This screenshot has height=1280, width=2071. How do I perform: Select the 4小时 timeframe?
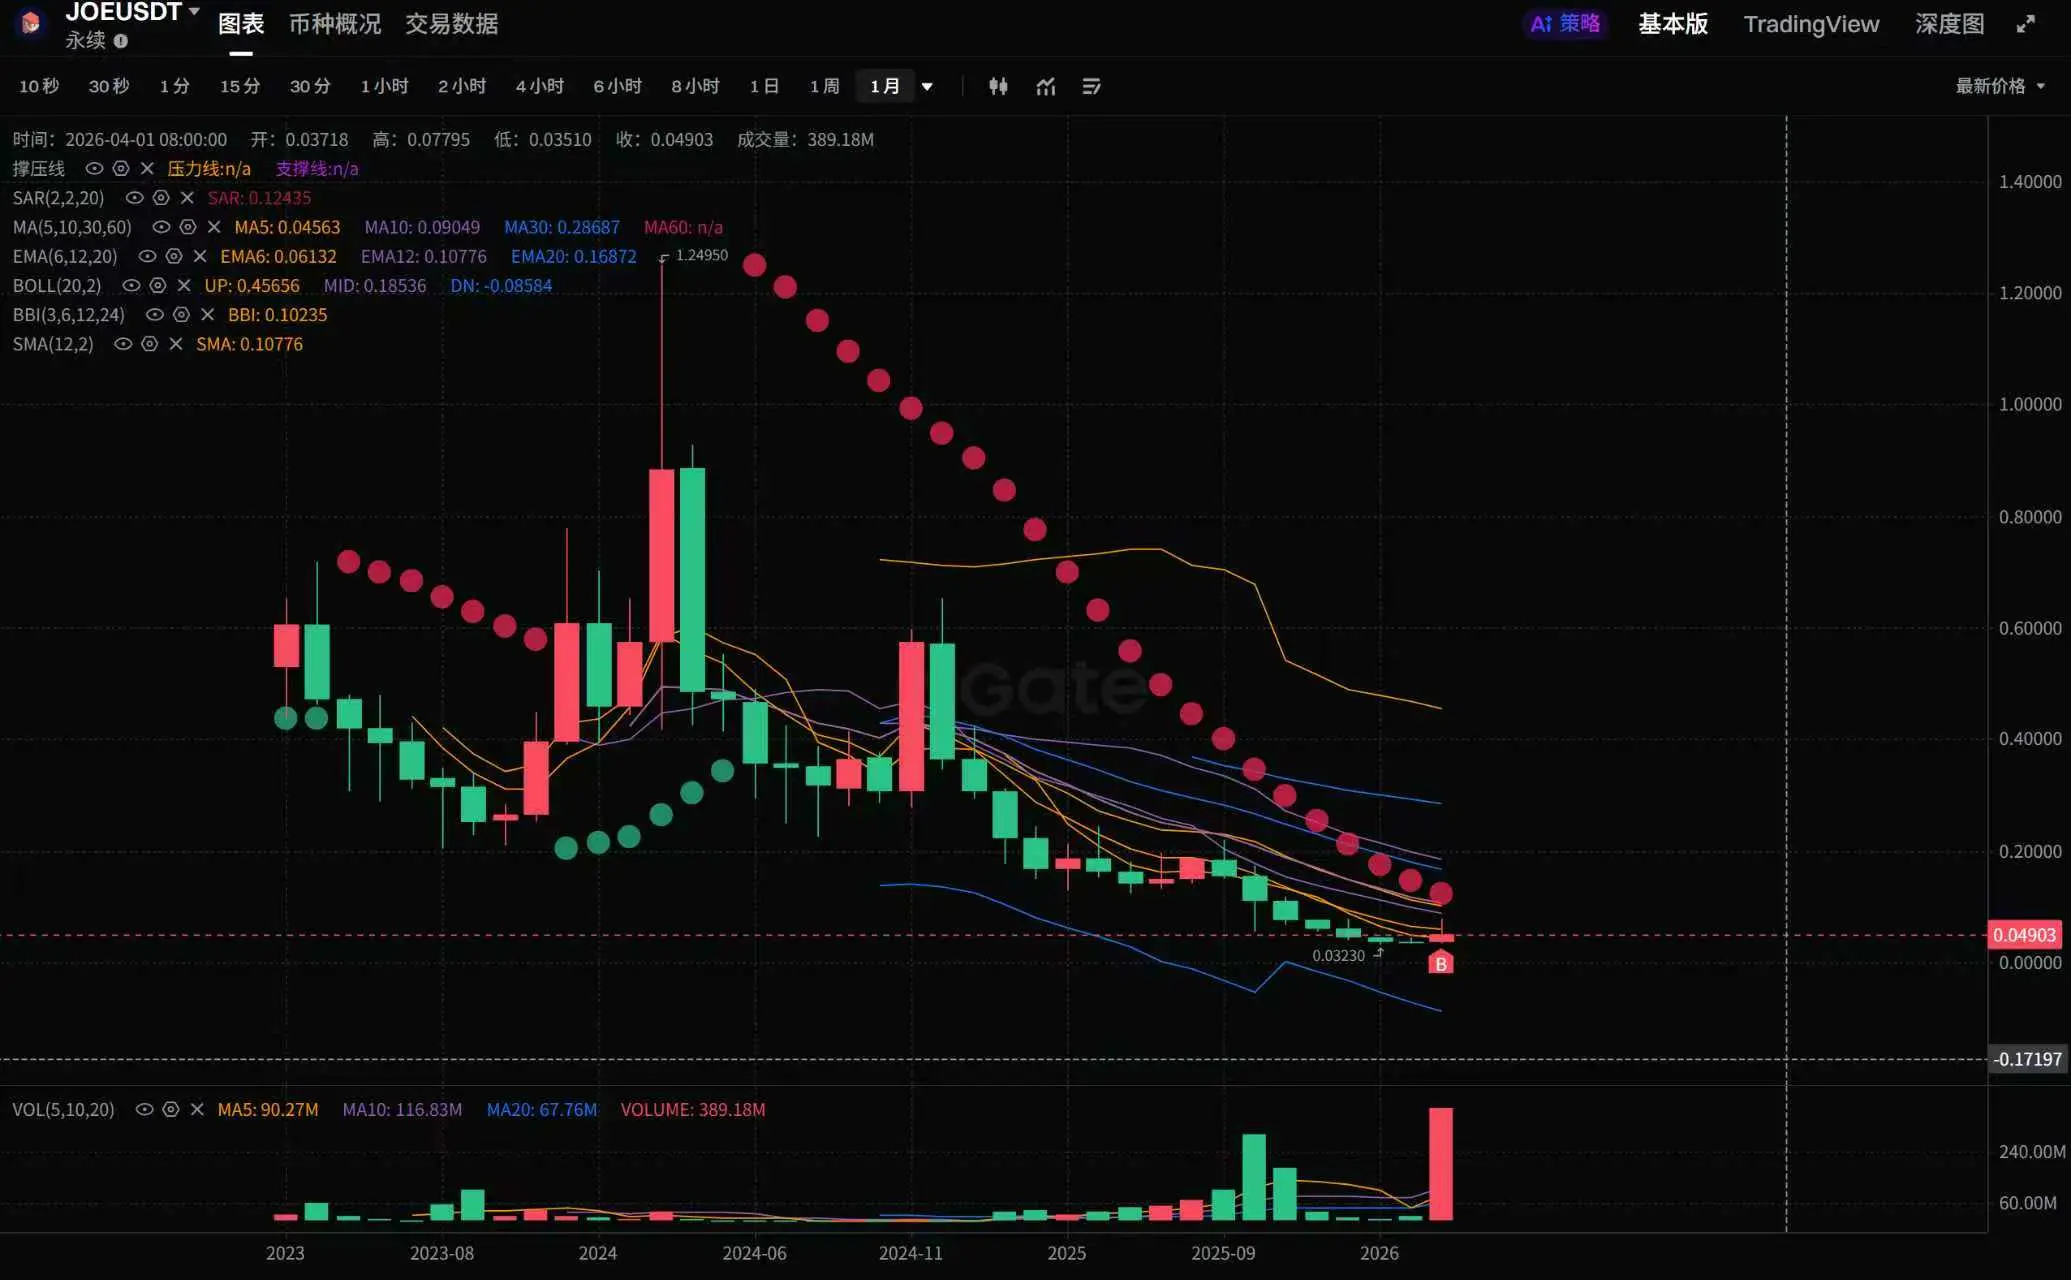click(539, 87)
